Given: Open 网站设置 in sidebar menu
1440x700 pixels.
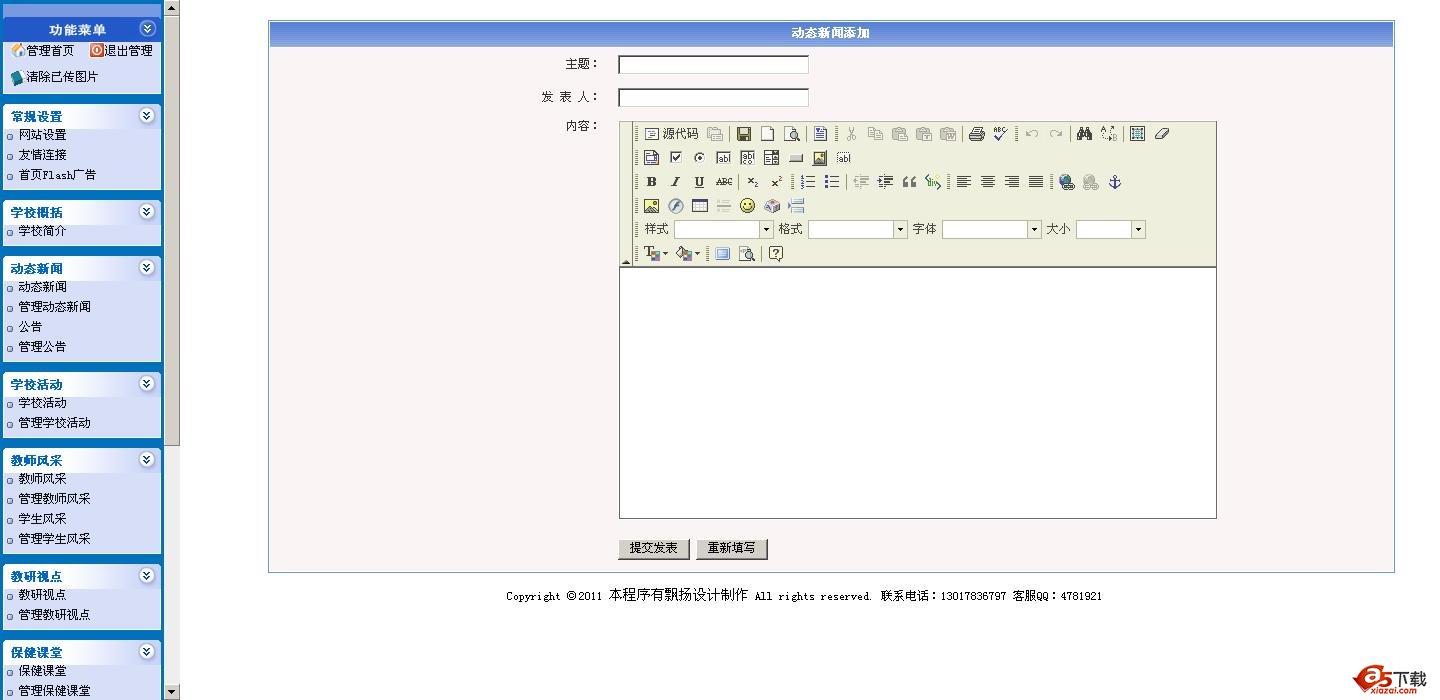Looking at the screenshot, I should [42, 135].
